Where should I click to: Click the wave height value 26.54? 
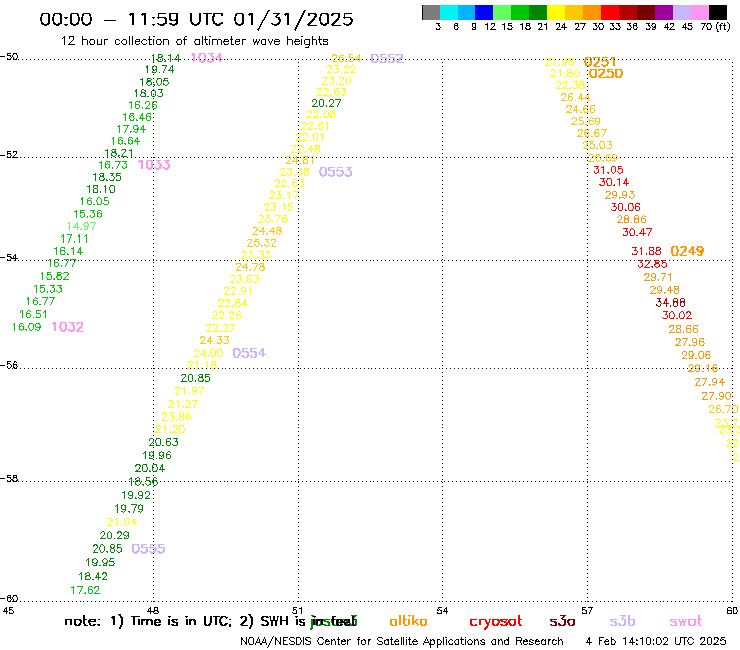click(x=346, y=58)
